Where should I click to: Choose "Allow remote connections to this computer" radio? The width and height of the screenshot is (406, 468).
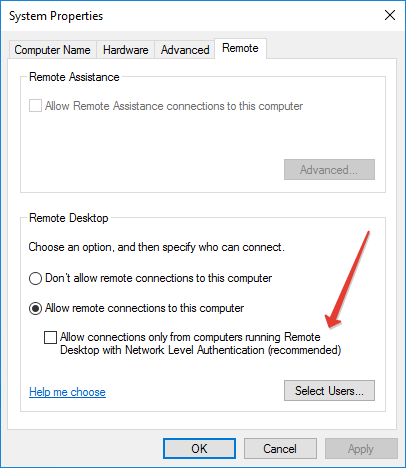click(x=35, y=308)
